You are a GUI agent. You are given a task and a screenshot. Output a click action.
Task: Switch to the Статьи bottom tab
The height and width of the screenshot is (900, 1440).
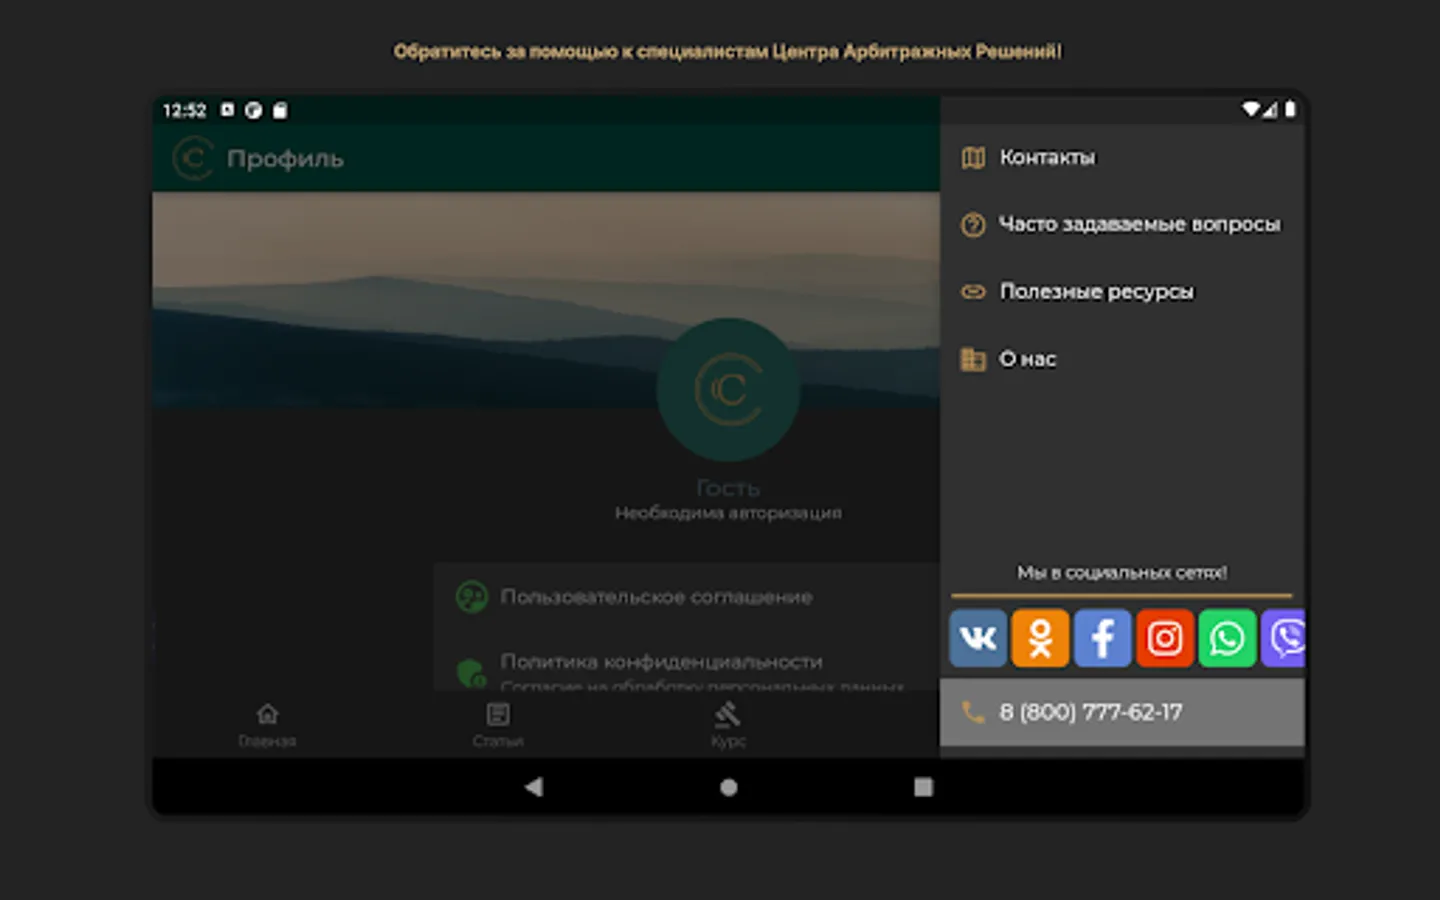[x=498, y=725]
